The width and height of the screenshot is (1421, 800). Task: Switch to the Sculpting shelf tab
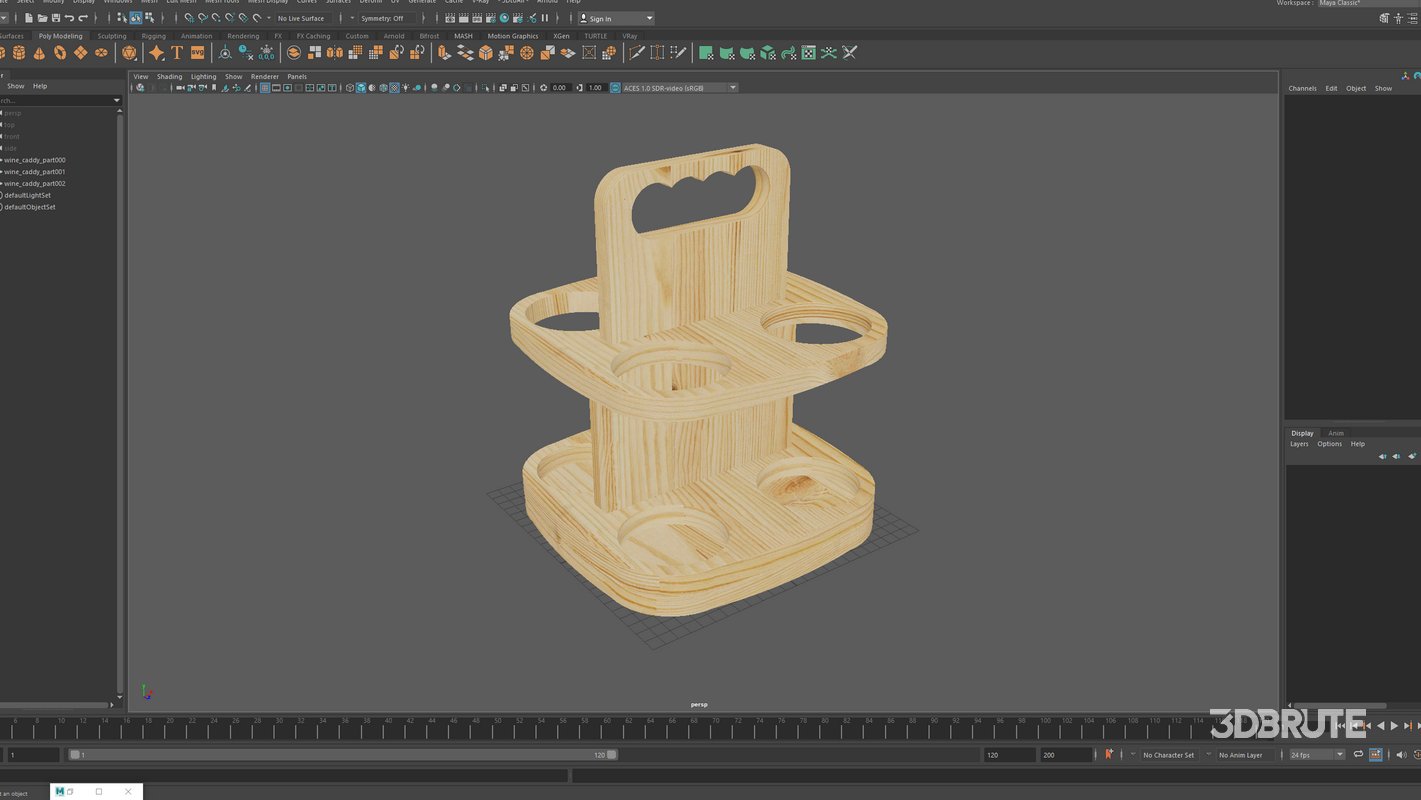click(x=111, y=36)
